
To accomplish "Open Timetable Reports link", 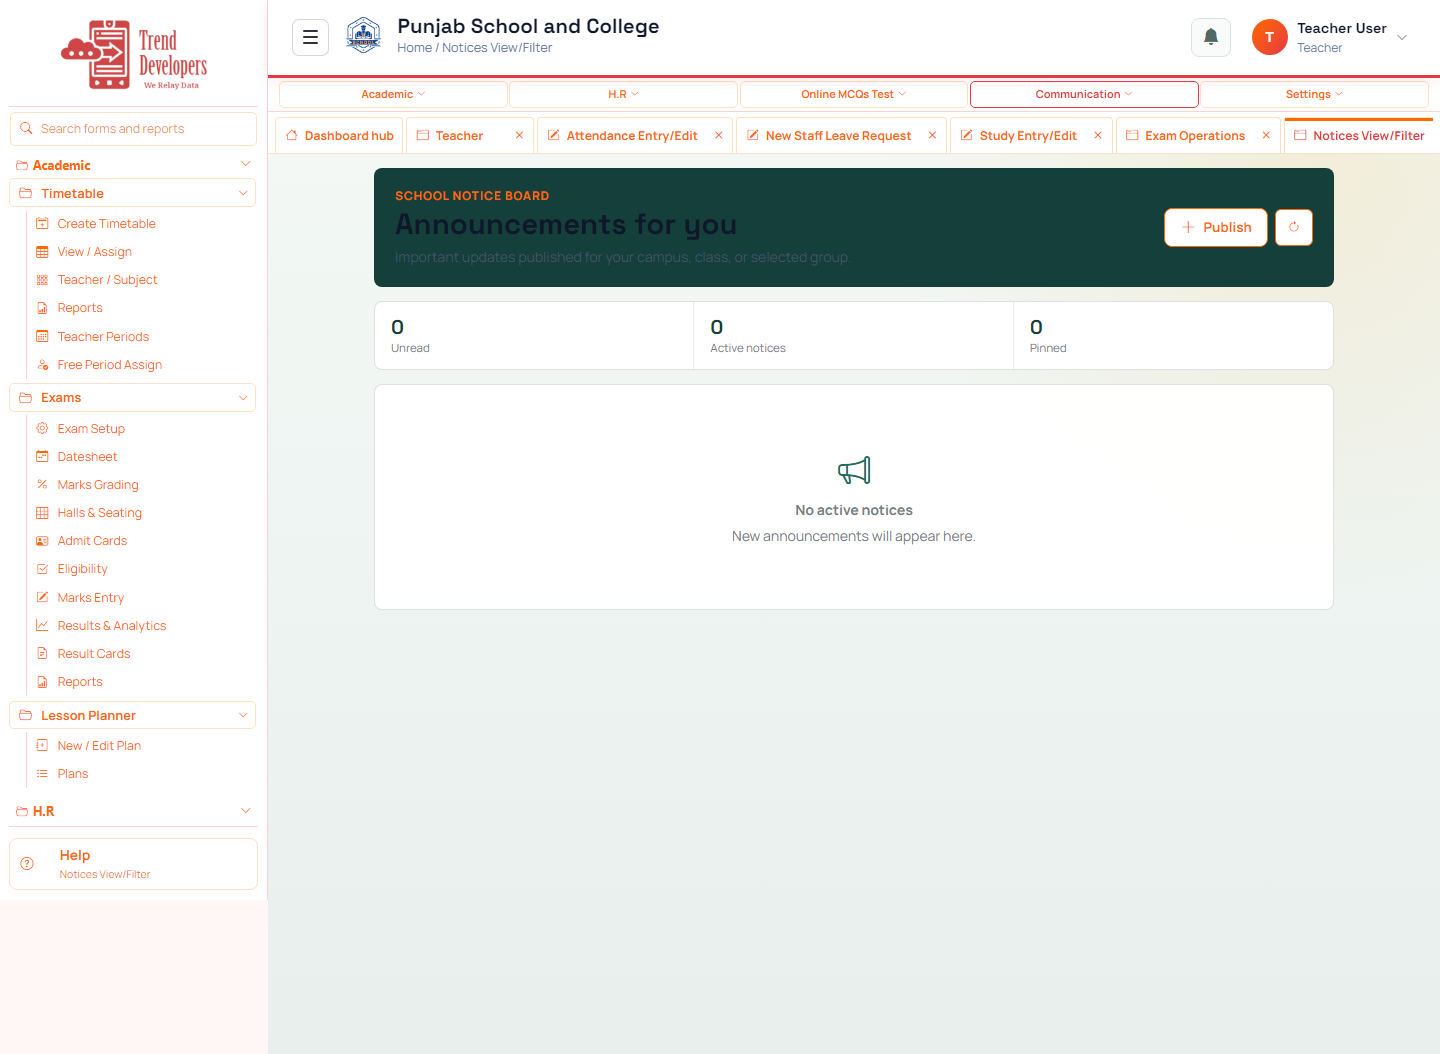I will pyautogui.click(x=80, y=308).
